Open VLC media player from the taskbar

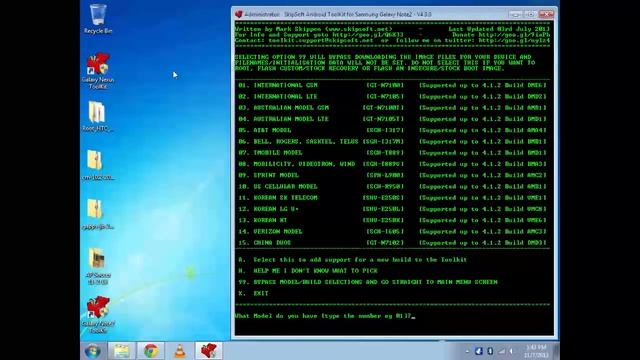(x=180, y=351)
